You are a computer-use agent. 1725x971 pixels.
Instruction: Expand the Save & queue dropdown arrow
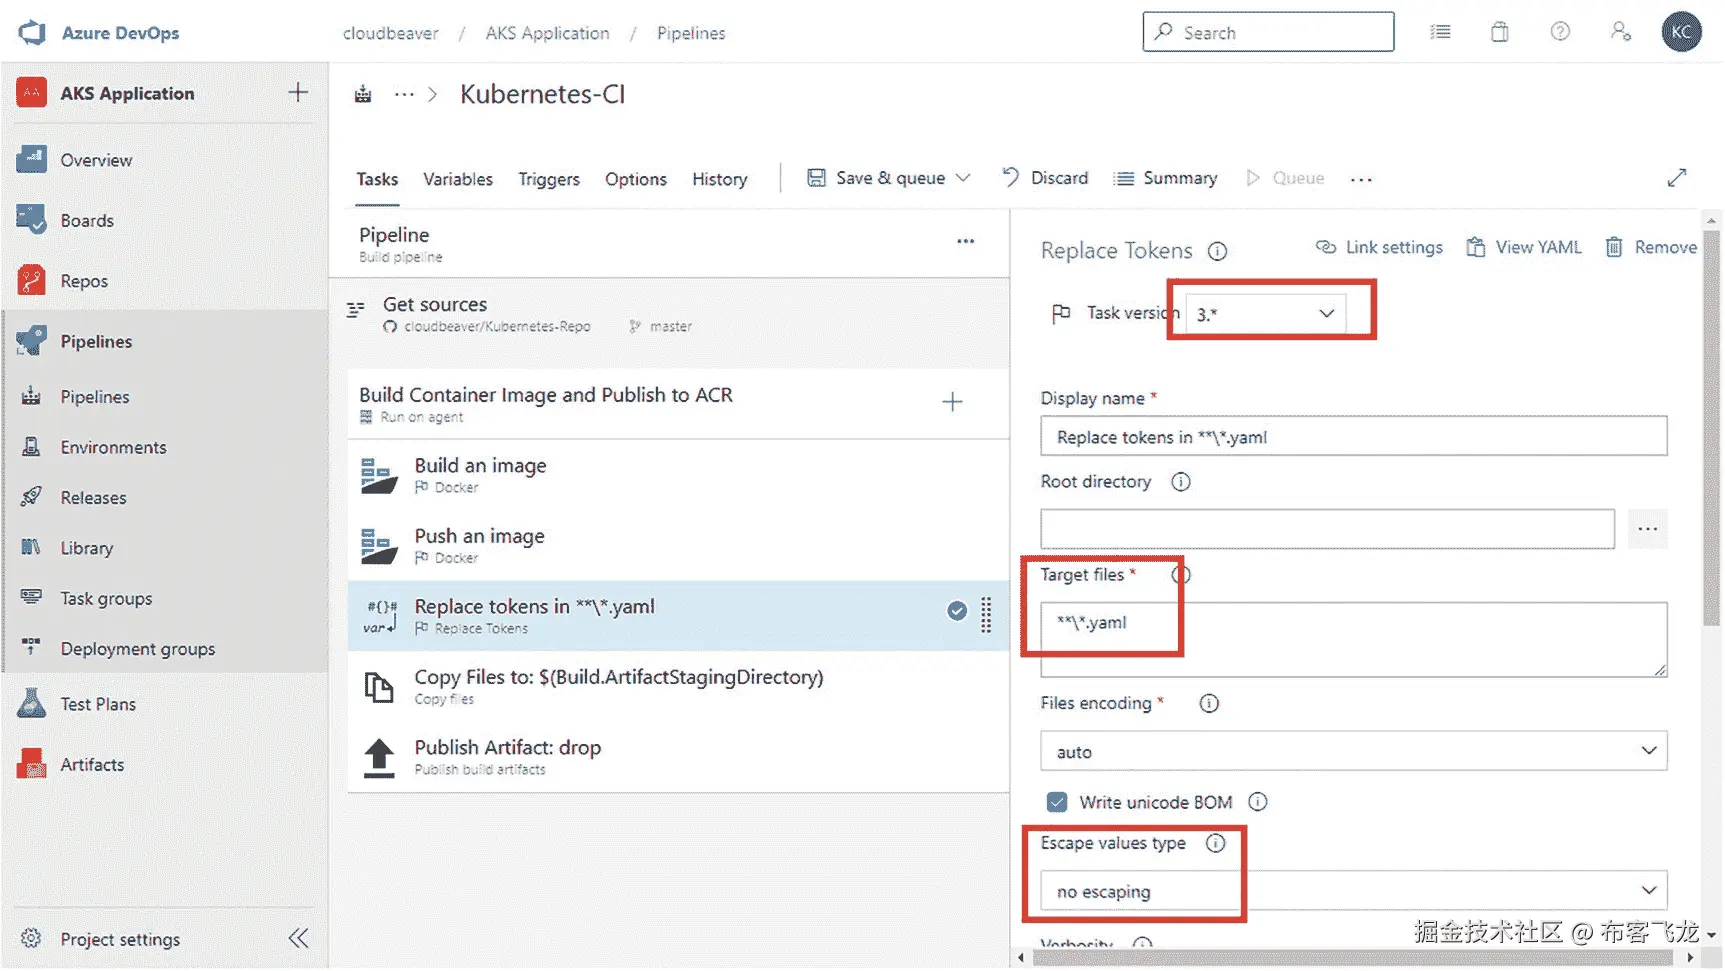963,178
